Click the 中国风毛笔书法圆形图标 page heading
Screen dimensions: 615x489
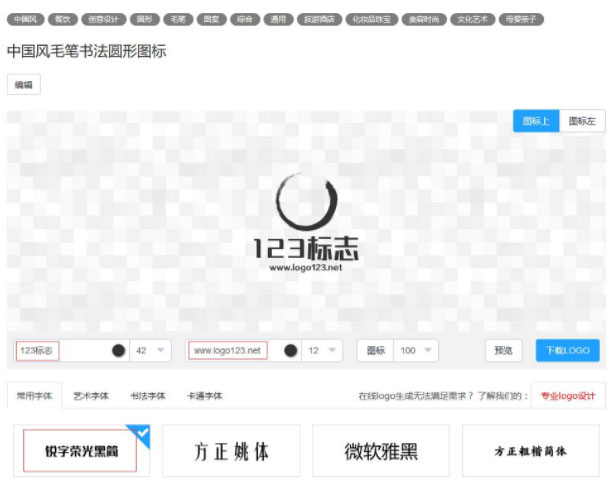click(x=87, y=51)
